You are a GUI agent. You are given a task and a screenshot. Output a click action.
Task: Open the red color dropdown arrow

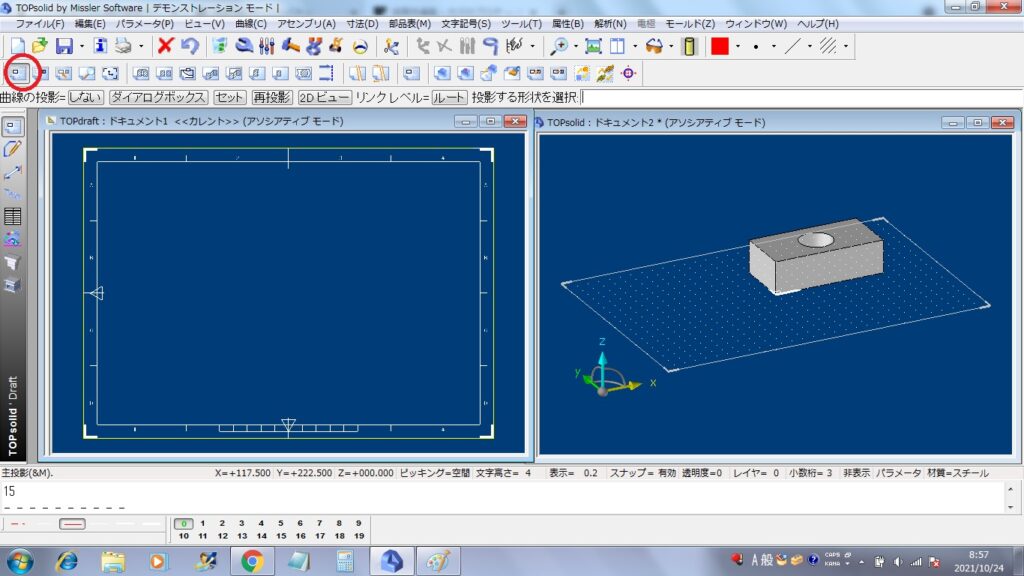point(738,46)
